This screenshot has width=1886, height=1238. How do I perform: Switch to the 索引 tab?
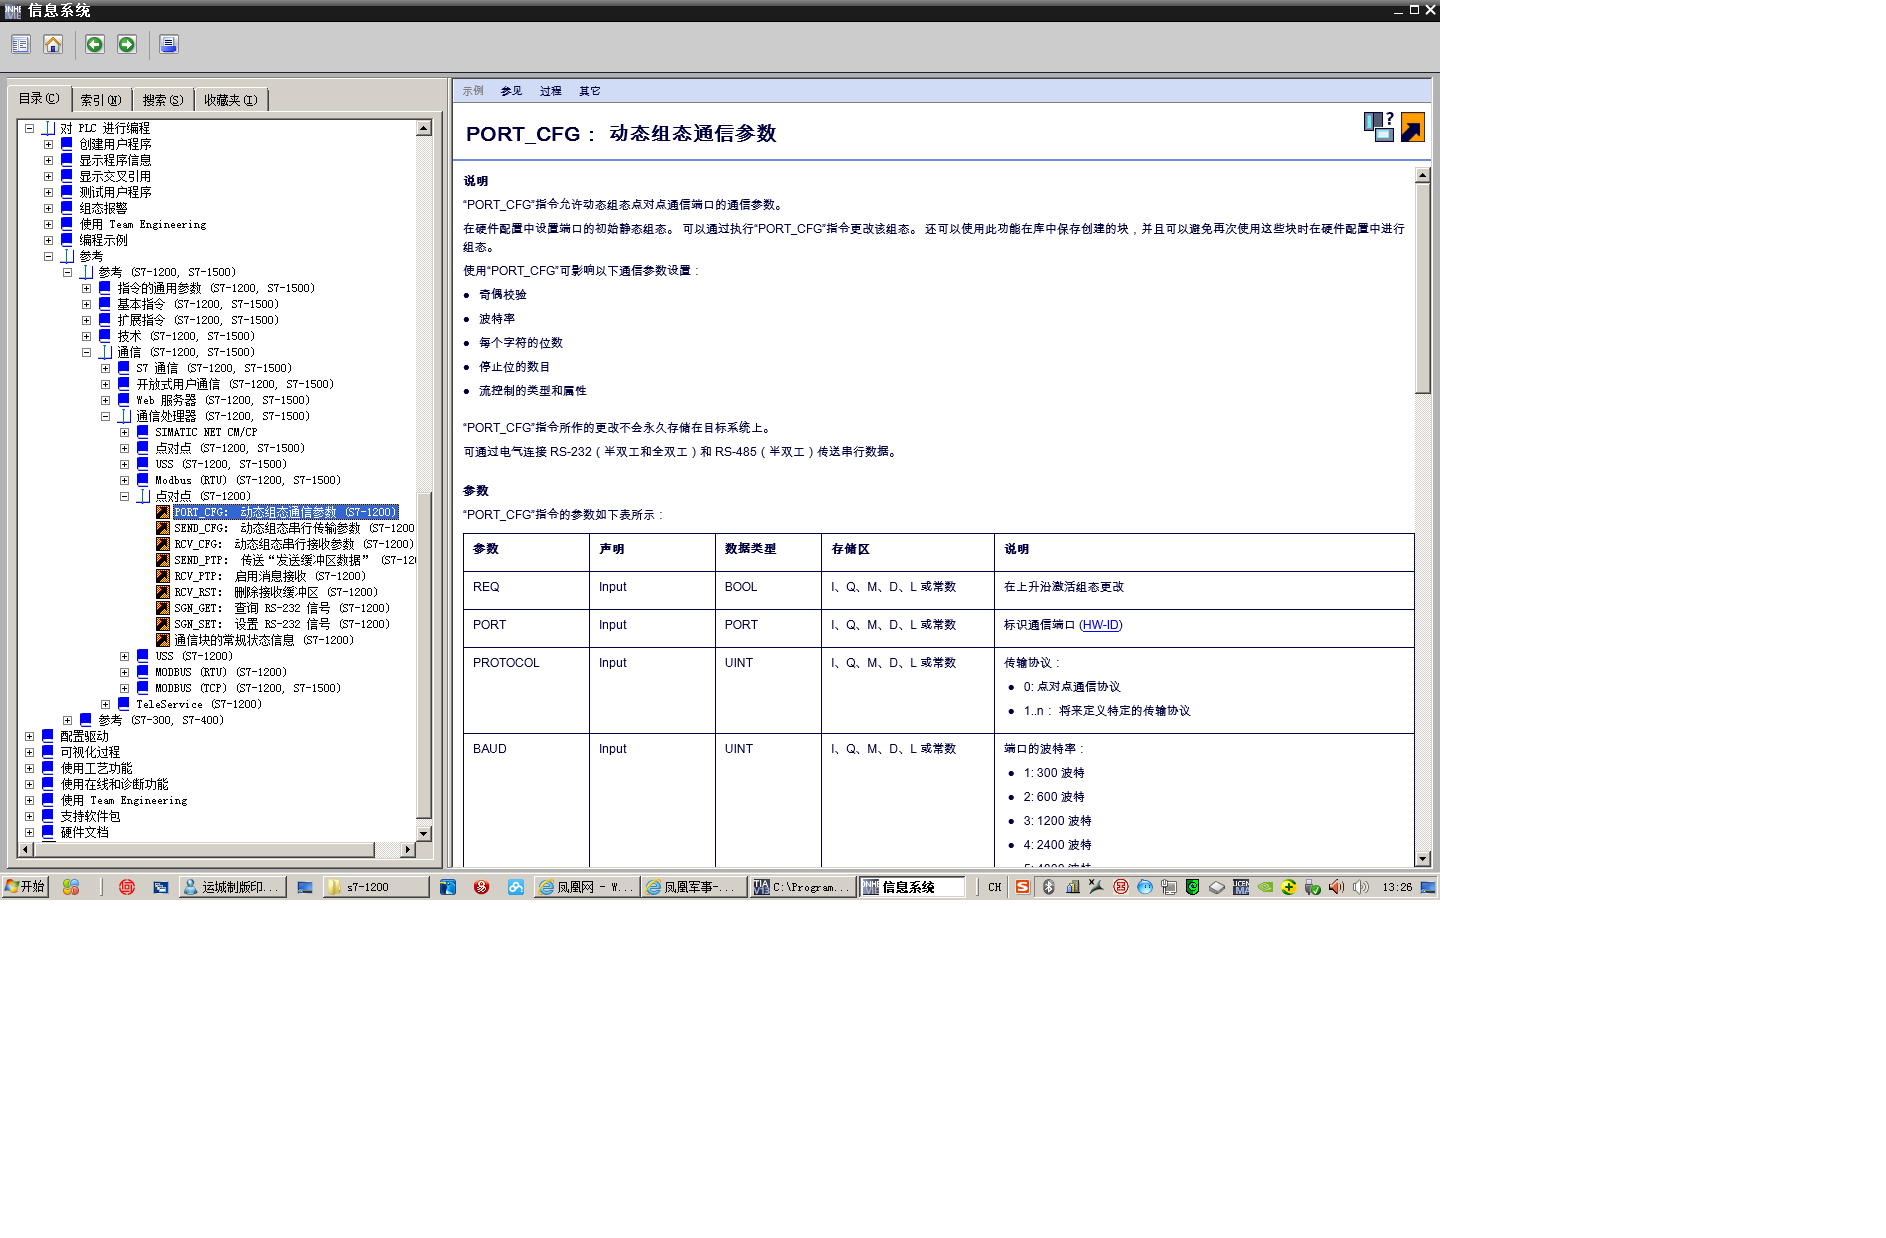click(x=101, y=100)
